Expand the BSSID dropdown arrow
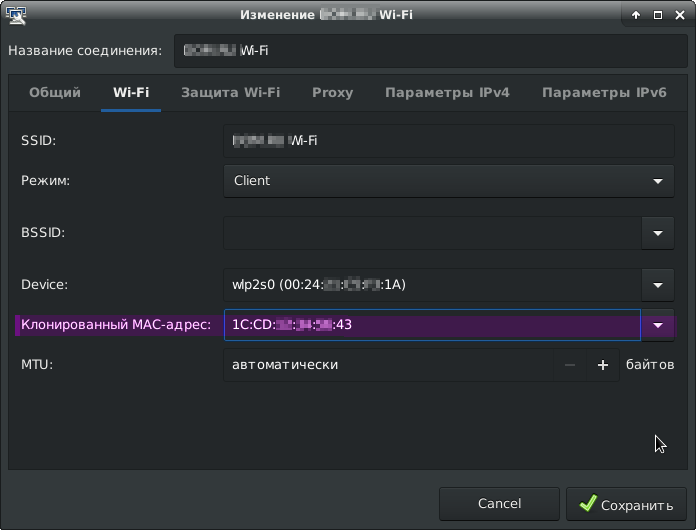Image resolution: width=696 pixels, height=530 pixels. point(658,233)
